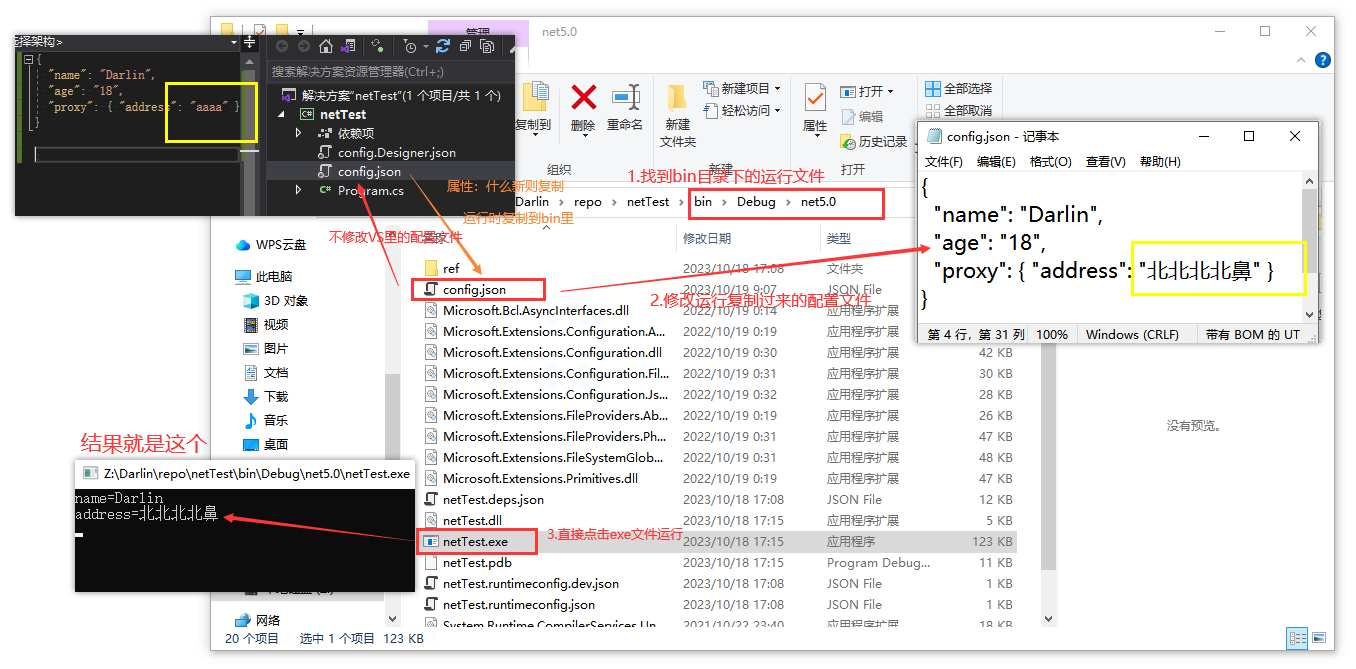Open the 打开 dropdown arrow in ribbon

pos(890,91)
